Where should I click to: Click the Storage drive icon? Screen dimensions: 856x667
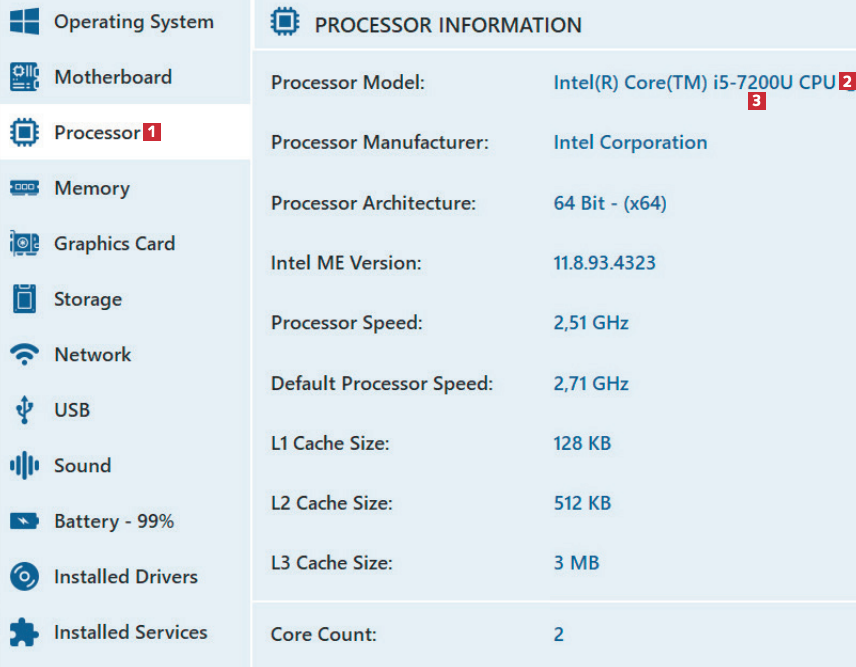tap(24, 299)
